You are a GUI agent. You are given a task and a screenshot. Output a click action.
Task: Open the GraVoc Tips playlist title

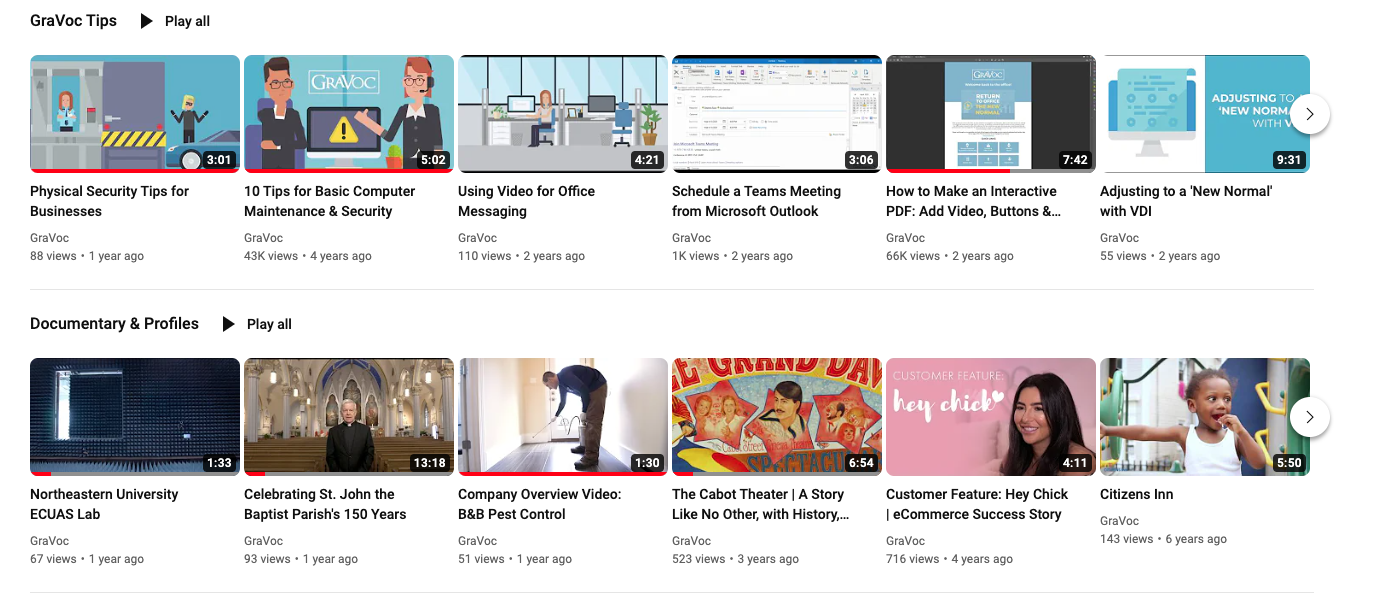coord(73,20)
